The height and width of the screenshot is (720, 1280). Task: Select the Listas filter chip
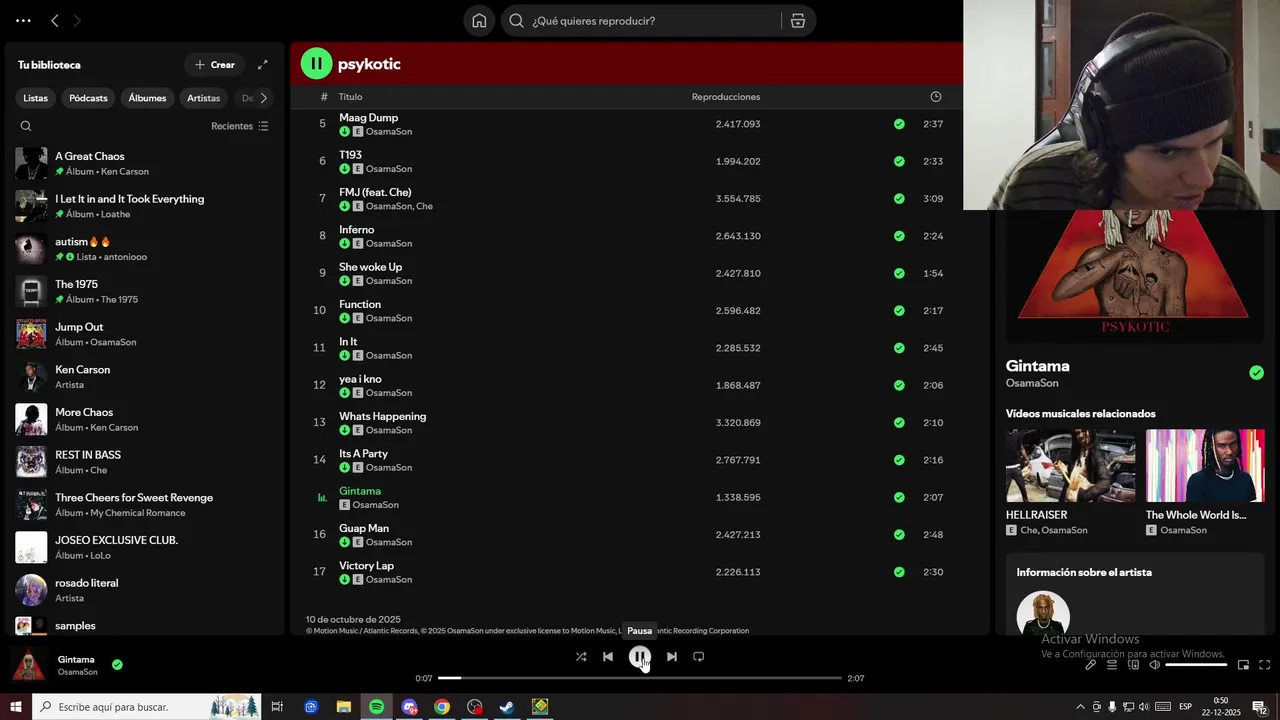36,98
